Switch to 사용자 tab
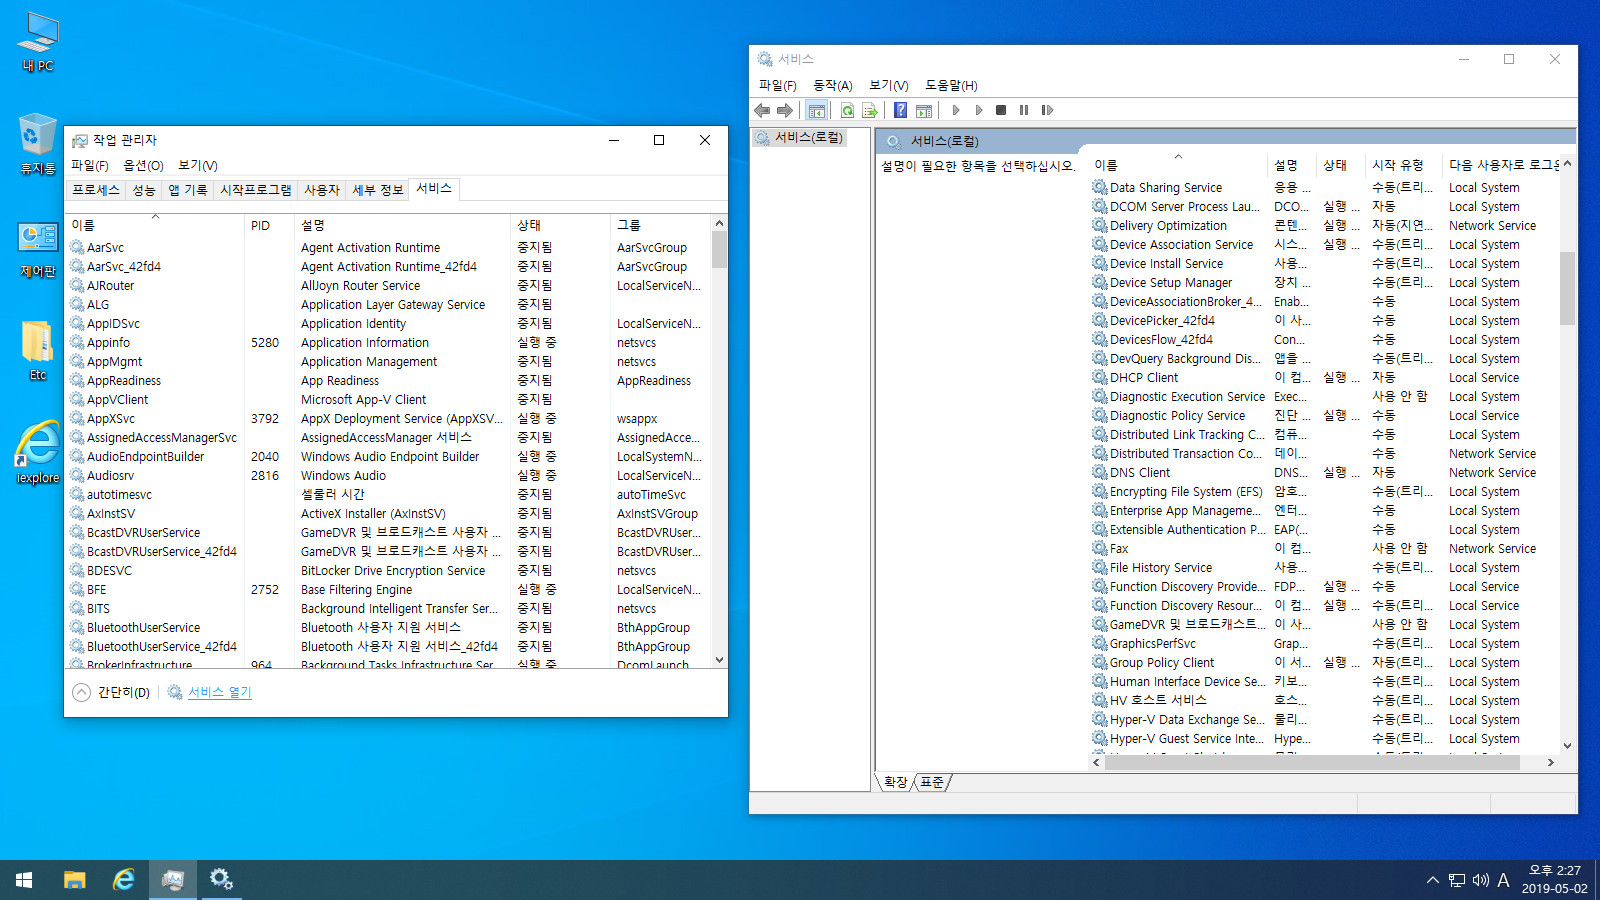Viewport: 1600px width, 900px height. (x=322, y=190)
